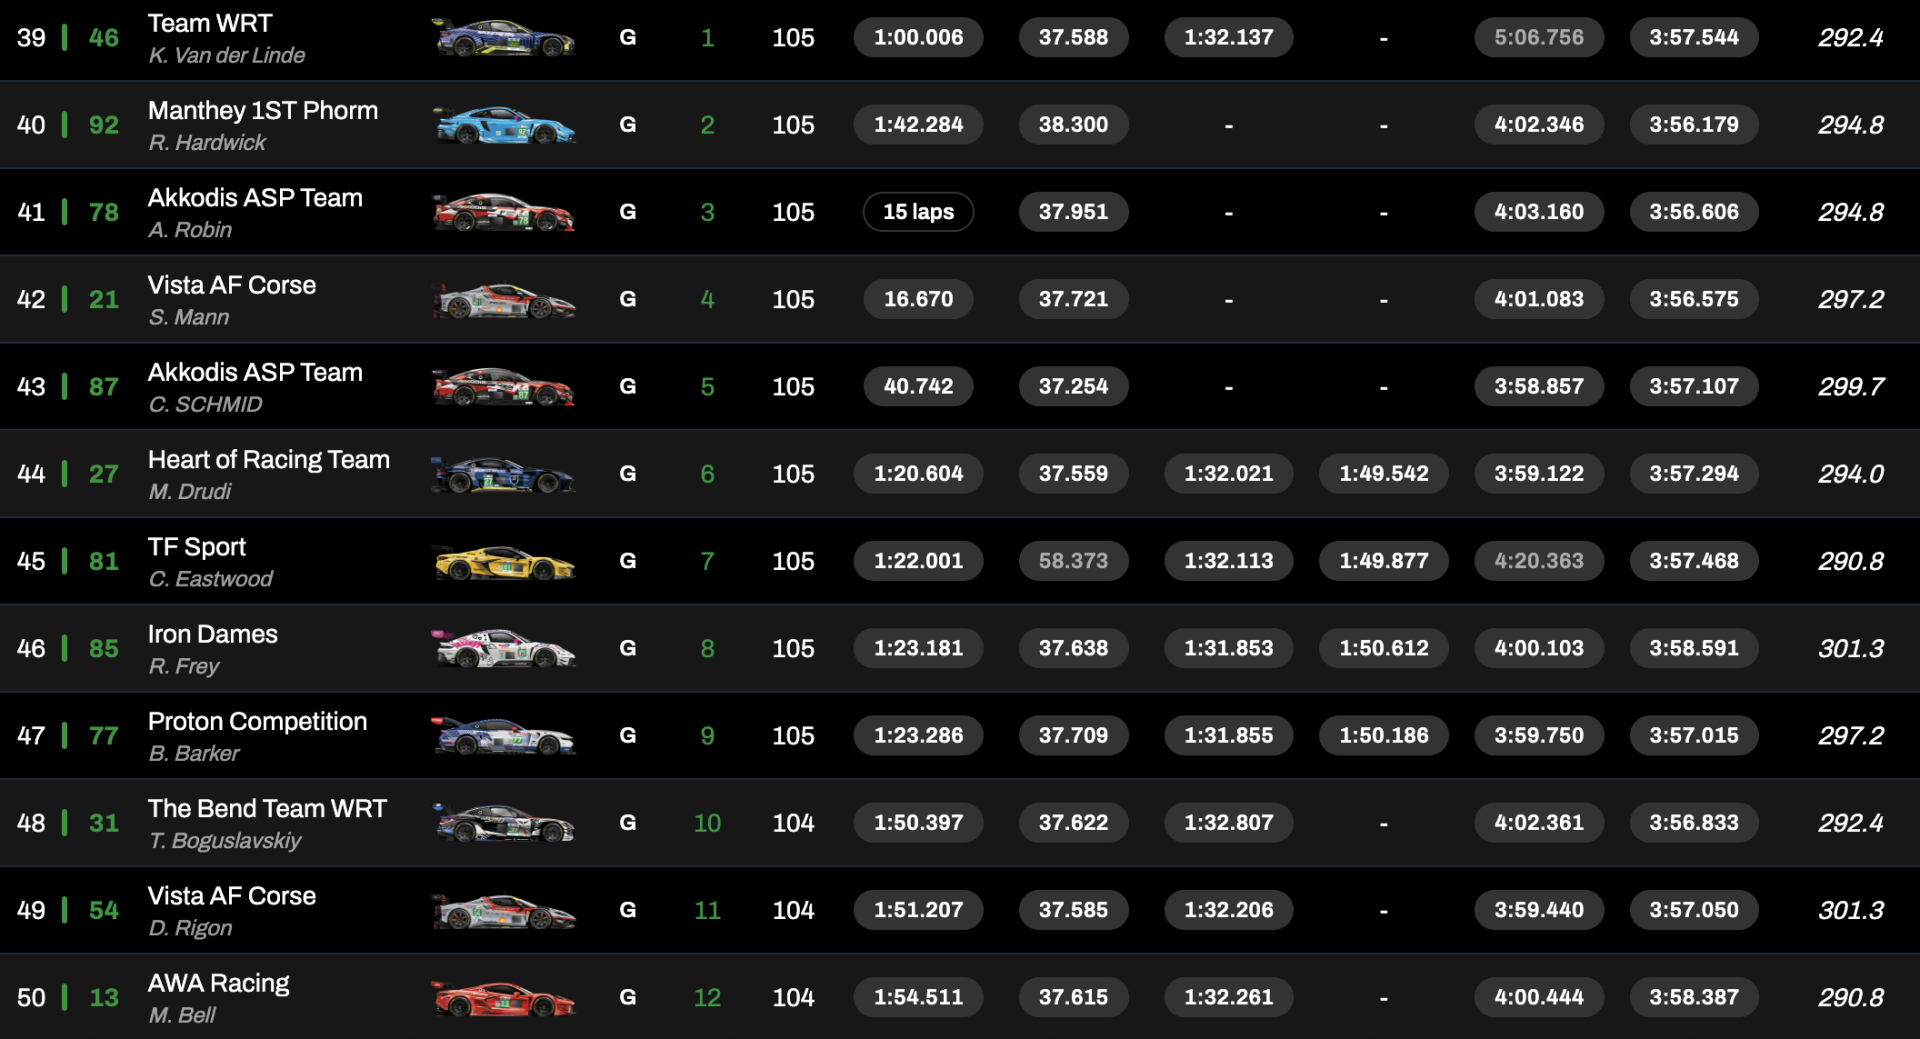This screenshot has width=1920, height=1039.
Task: Click car number 54 in green
Action: (104, 910)
